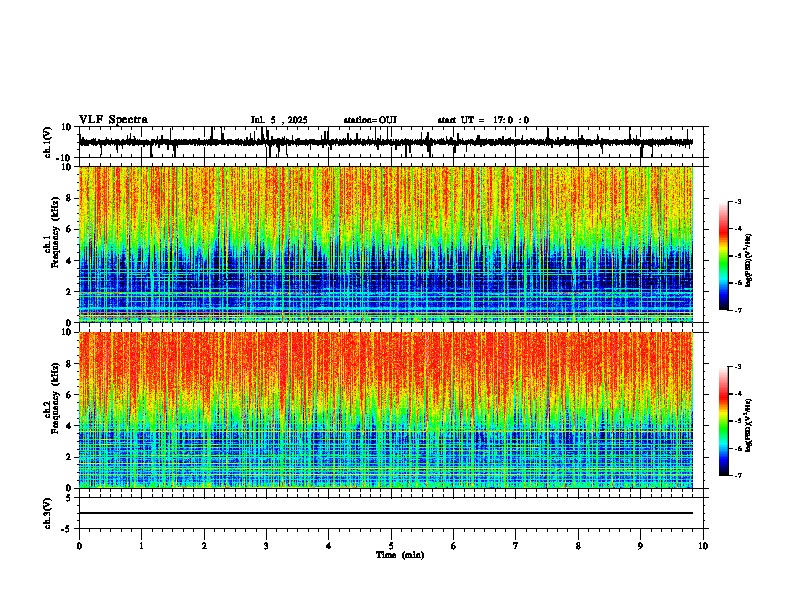Click the 'ch.3(V)' axis label

click(x=48, y=513)
